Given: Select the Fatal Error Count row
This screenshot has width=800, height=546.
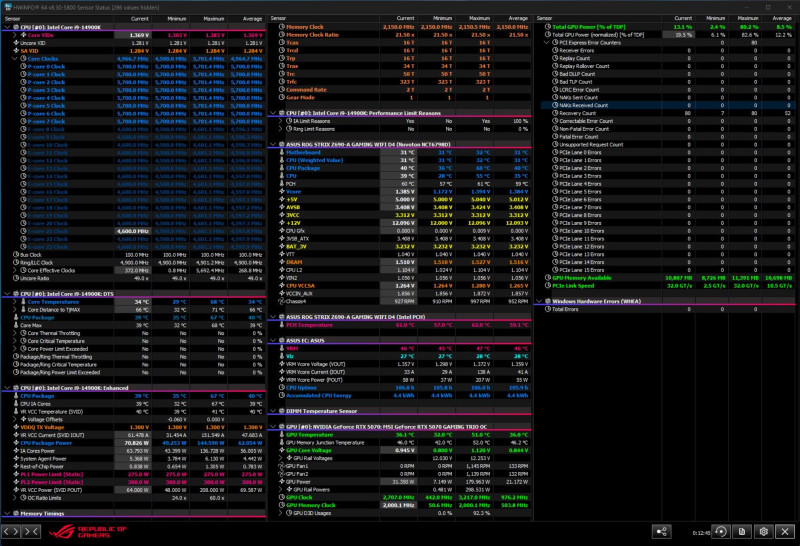Looking at the screenshot, I should 668,137.
